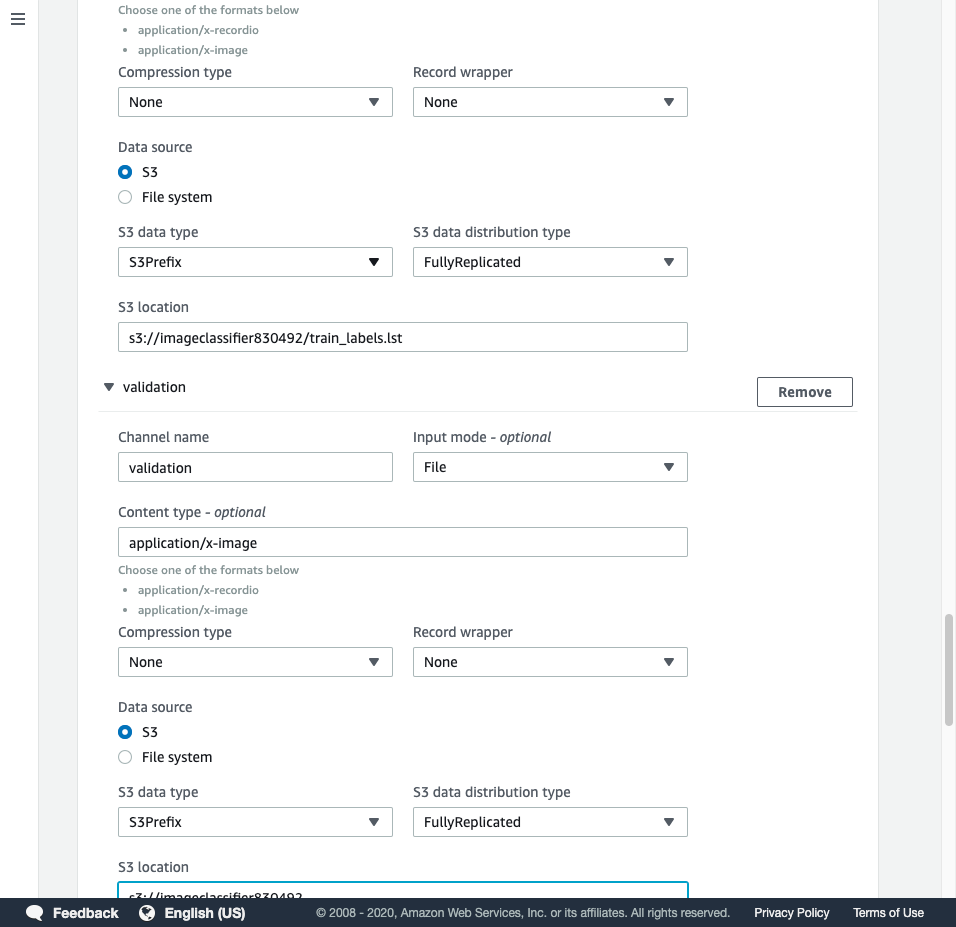Select File system for the train channel
Image resolution: width=956 pixels, height=927 pixels.
pyautogui.click(x=124, y=197)
